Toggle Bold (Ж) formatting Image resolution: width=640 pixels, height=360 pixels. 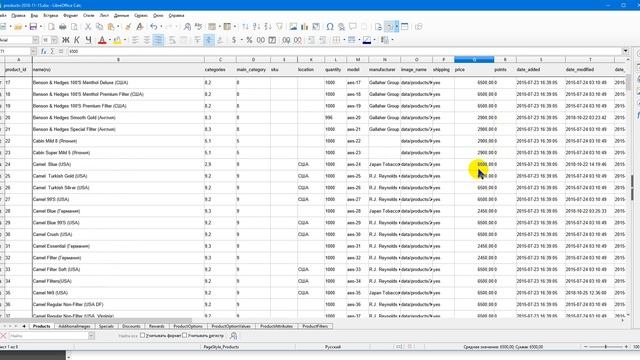(x=65, y=40)
